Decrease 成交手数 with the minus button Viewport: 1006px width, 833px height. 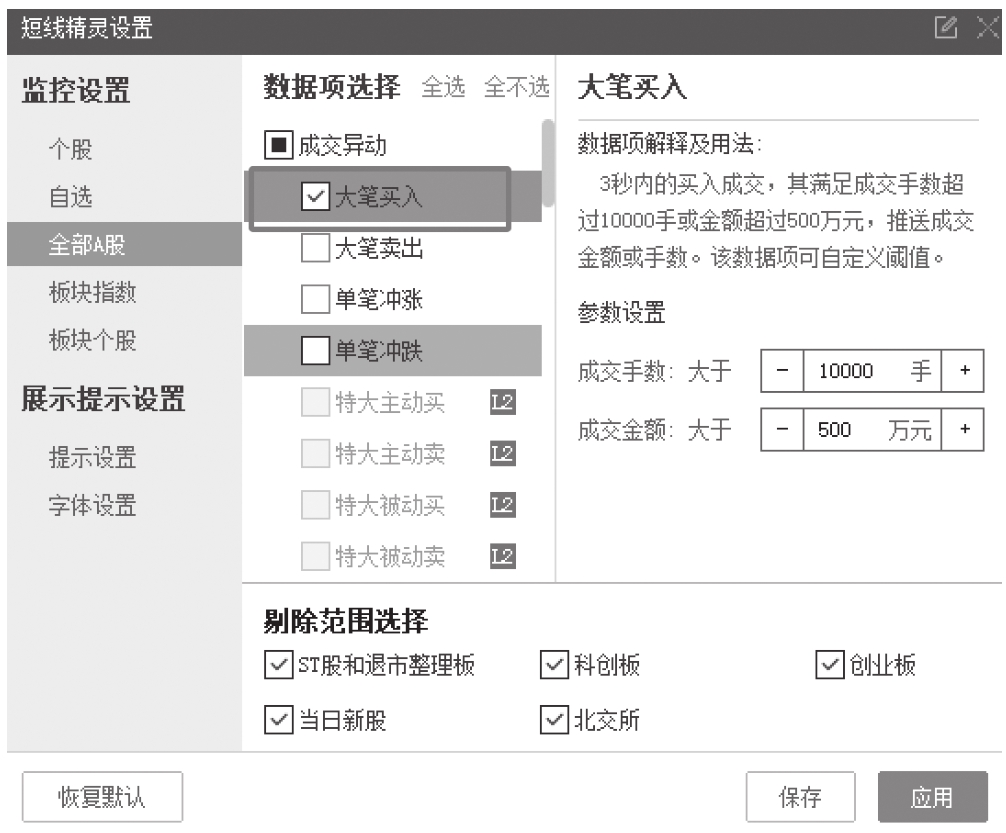point(782,370)
